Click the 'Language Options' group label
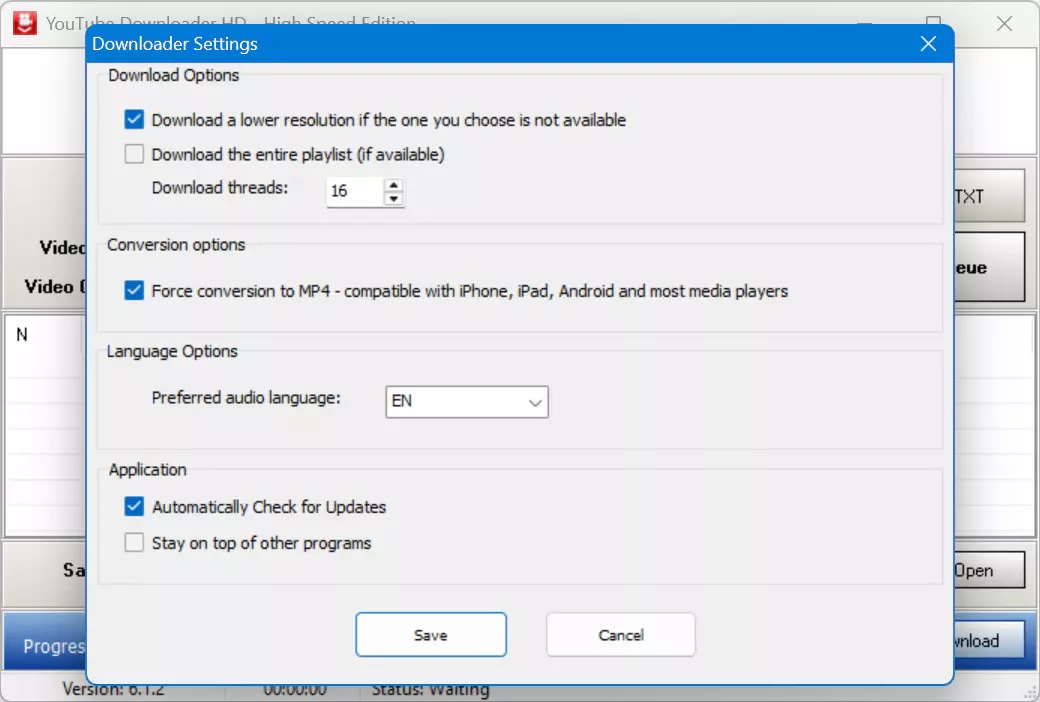 tap(172, 351)
